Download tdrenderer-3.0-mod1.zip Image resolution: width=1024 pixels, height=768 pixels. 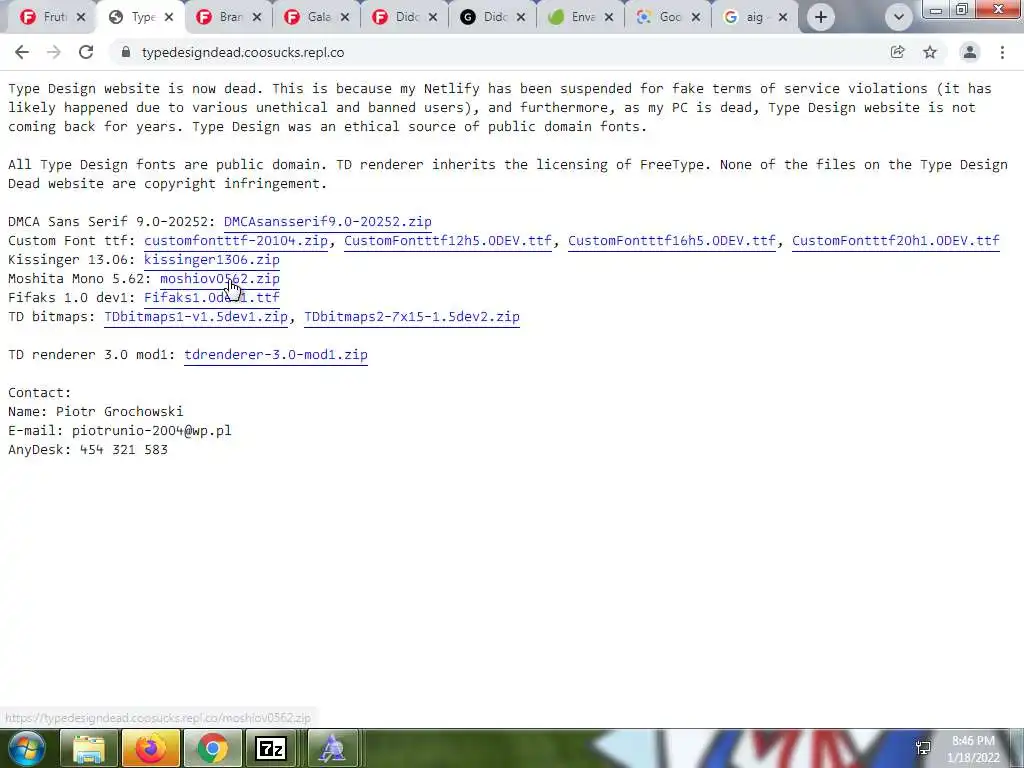coord(276,355)
